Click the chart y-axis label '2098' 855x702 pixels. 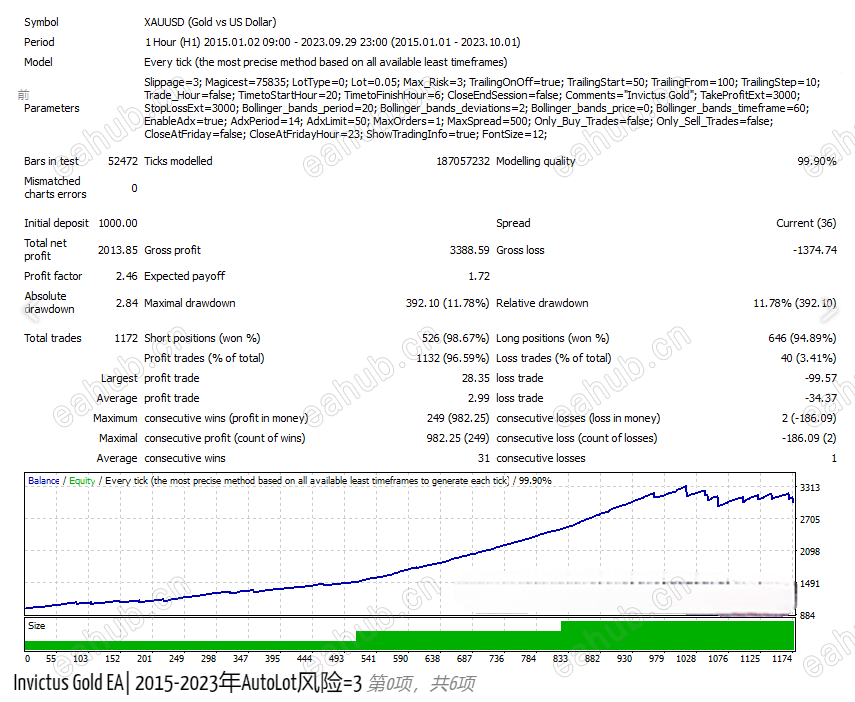pyautogui.click(x=810, y=552)
